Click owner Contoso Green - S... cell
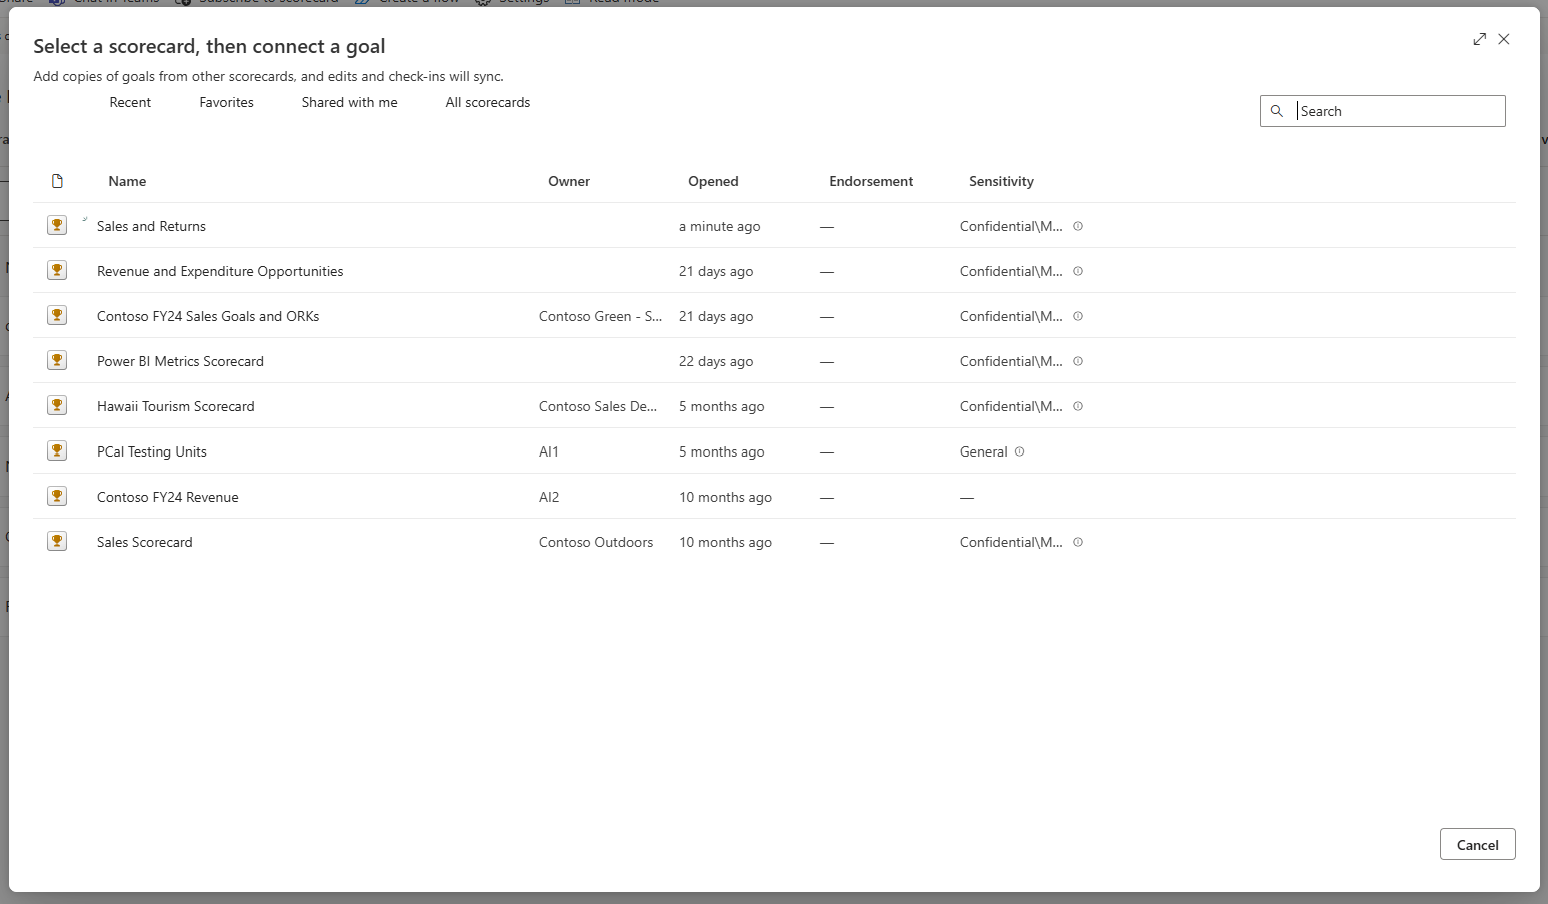 coord(600,316)
